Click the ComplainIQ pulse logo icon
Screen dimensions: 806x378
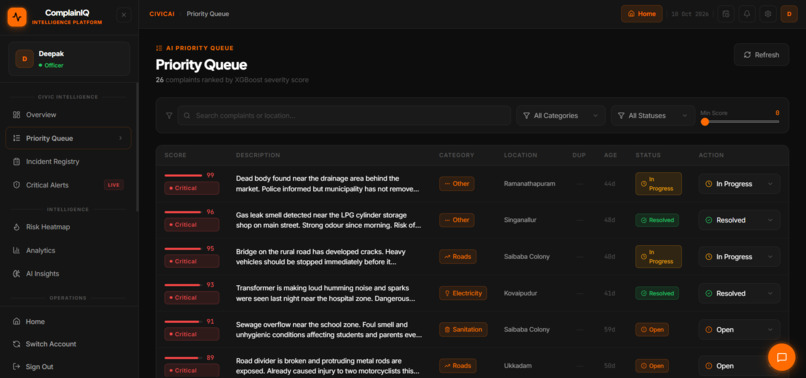(x=17, y=17)
